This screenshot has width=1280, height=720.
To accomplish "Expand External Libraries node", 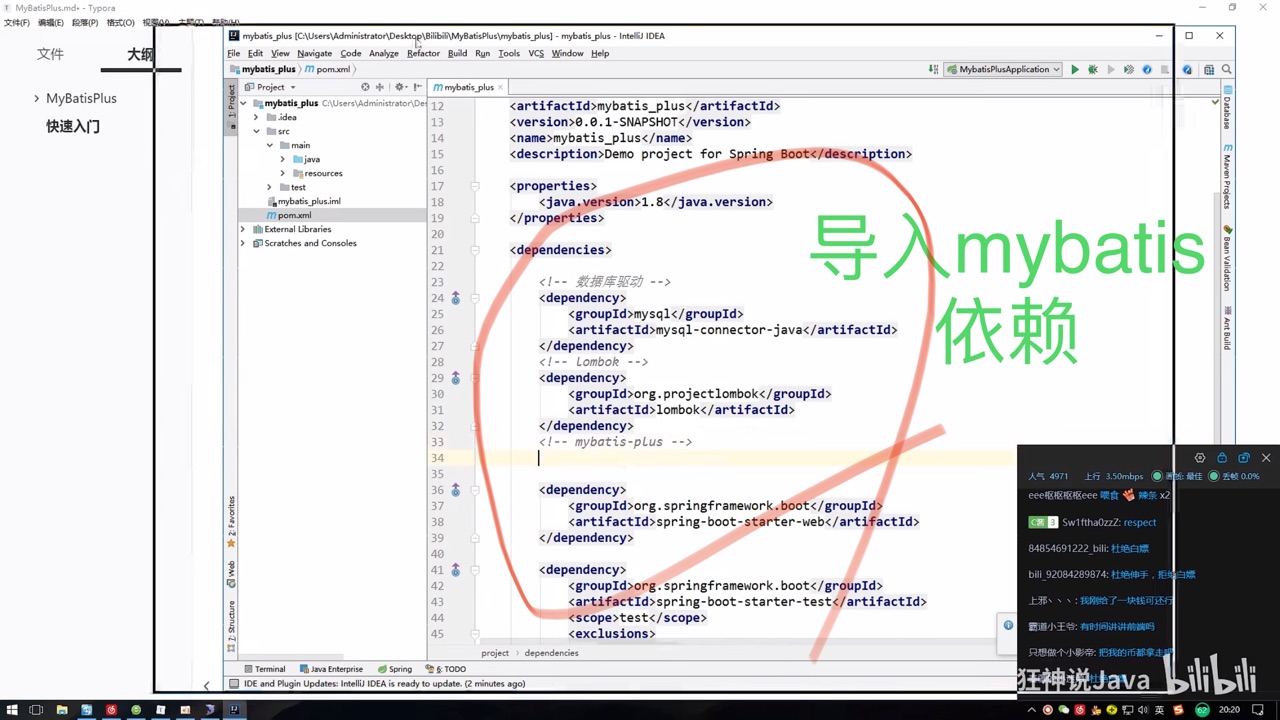I will tap(243, 229).
